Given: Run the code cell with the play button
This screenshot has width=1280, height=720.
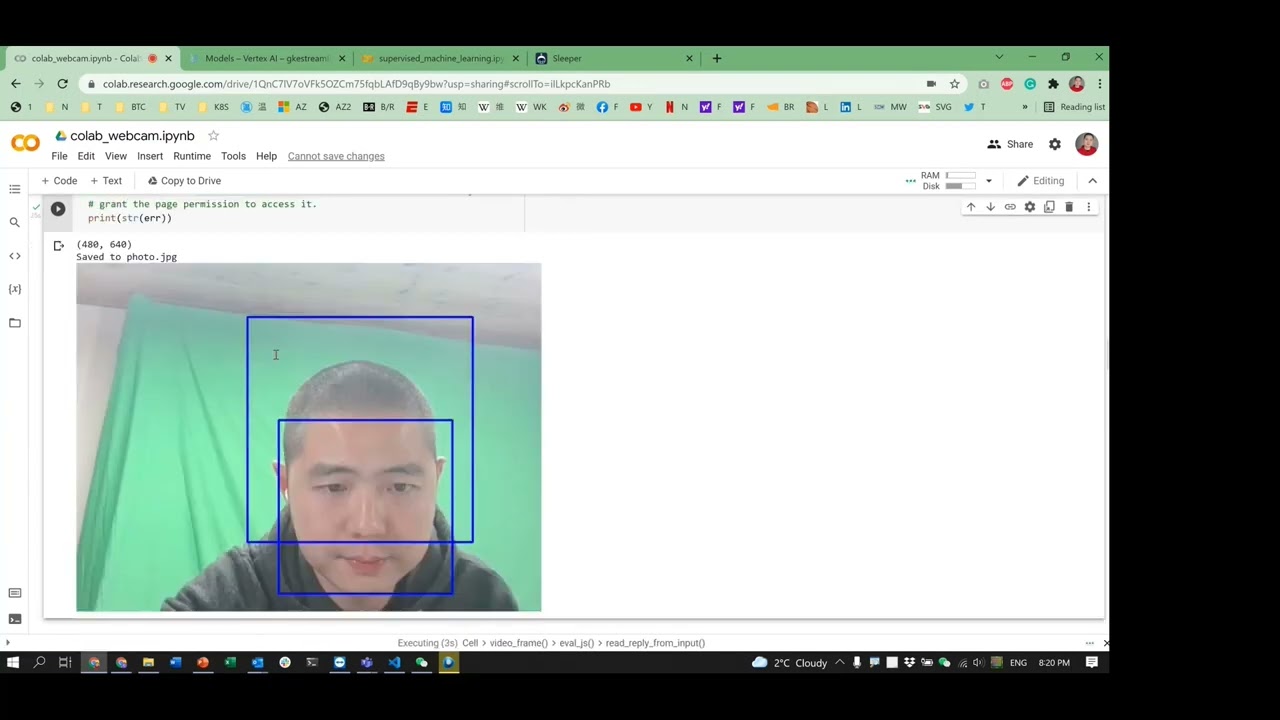Looking at the screenshot, I should click(x=58, y=209).
